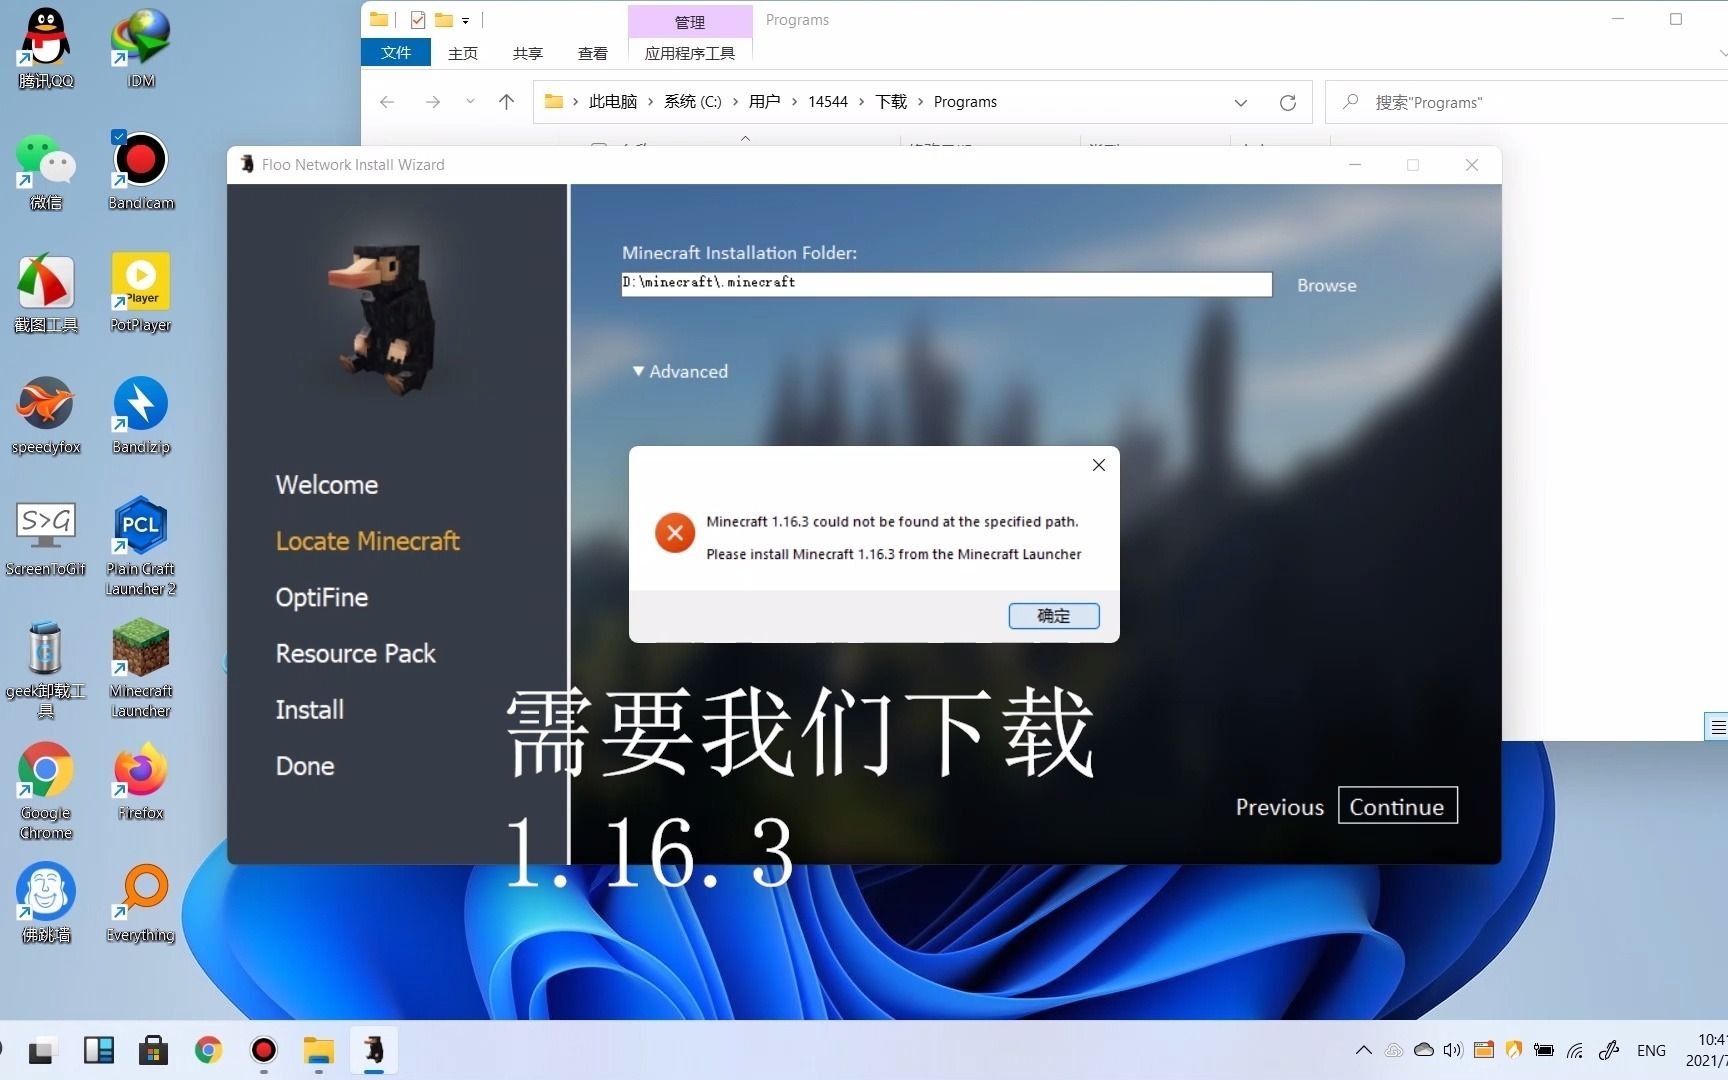Open recent locations dropdown in Explorer
The width and height of the screenshot is (1728, 1080).
tap(470, 102)
